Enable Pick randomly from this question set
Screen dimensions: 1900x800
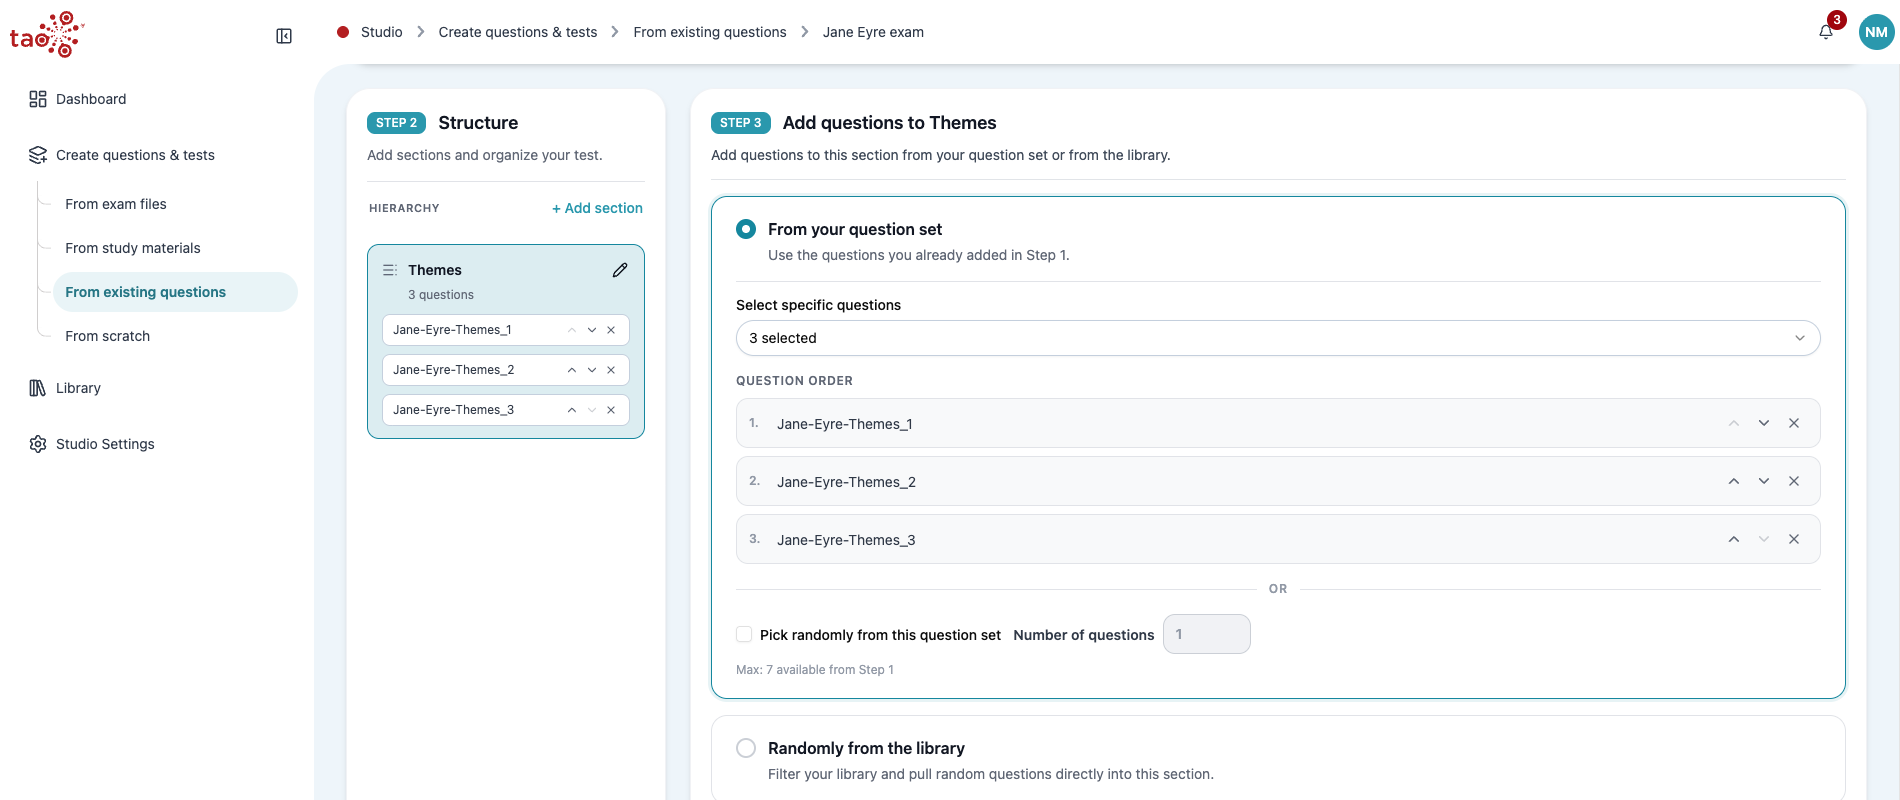(744, 634)
